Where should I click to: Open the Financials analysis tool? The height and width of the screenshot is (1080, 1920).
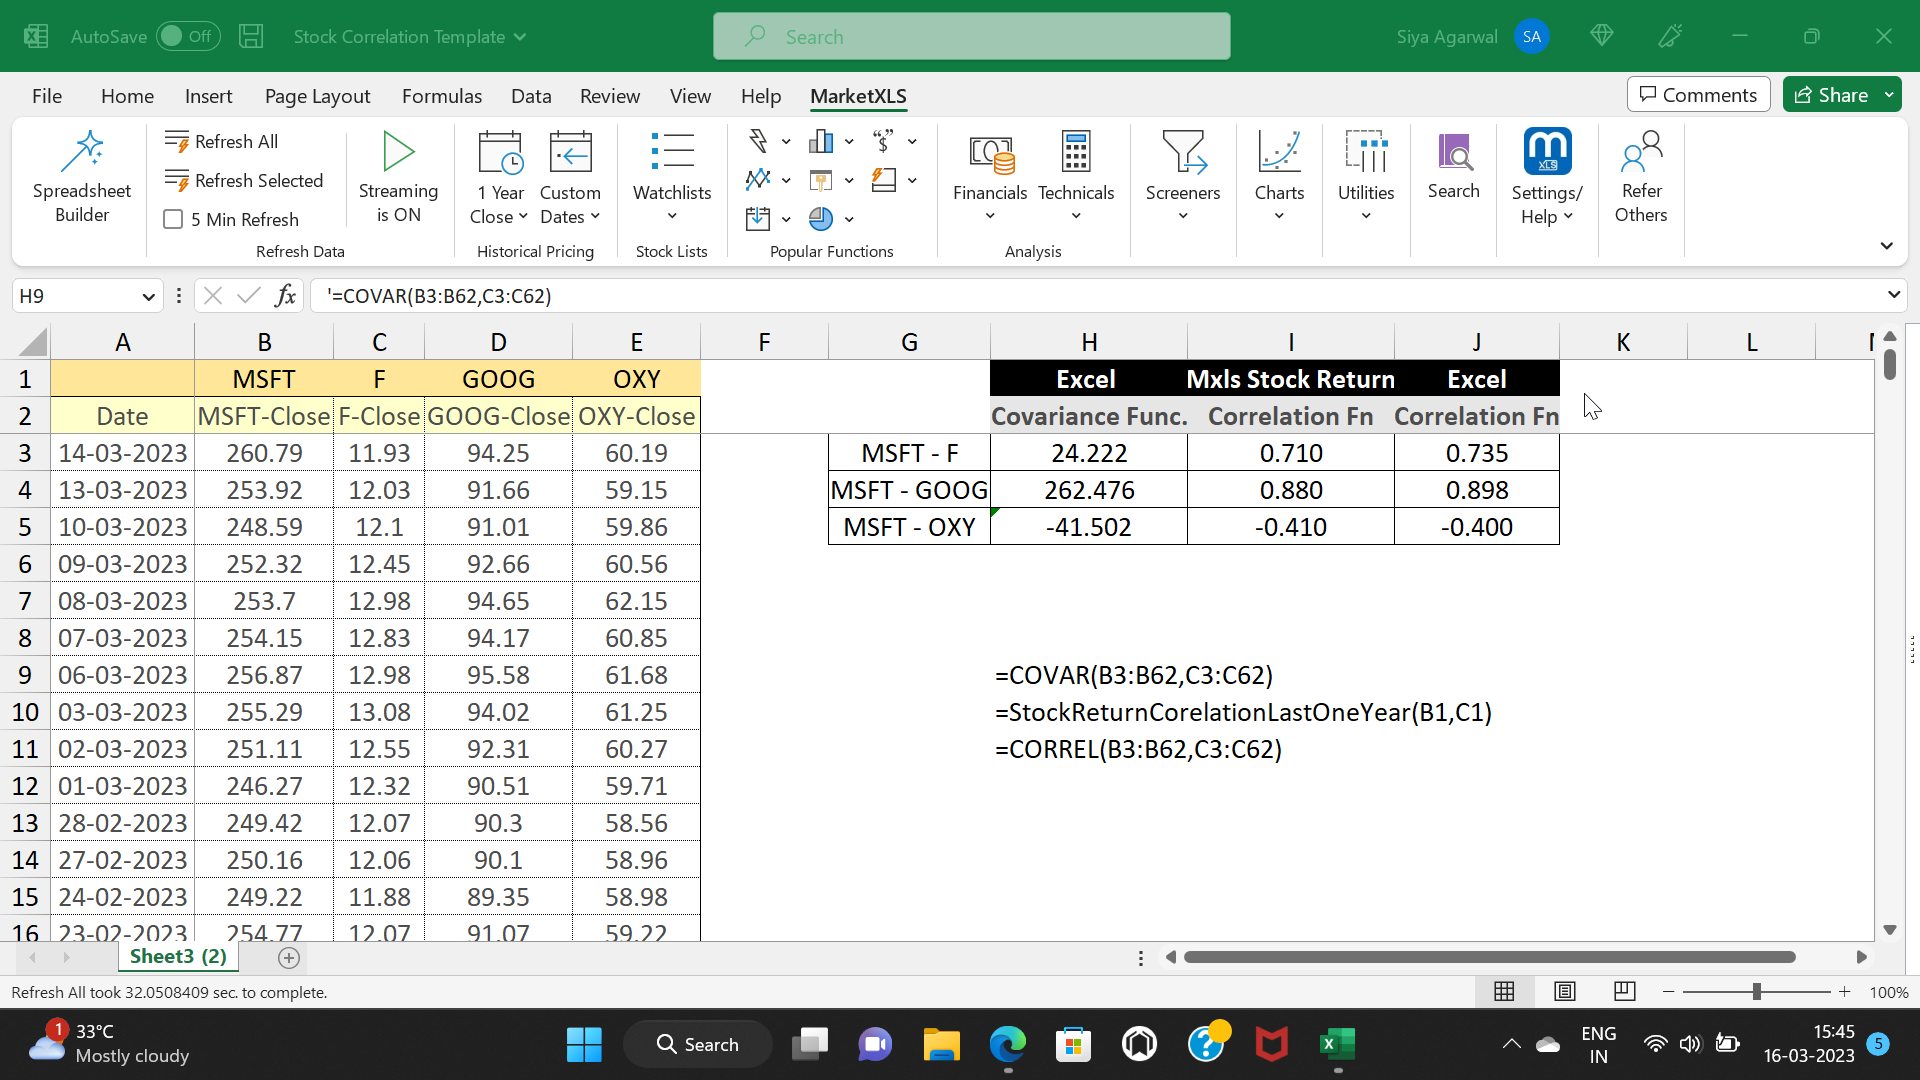click(x=990, y=178)
